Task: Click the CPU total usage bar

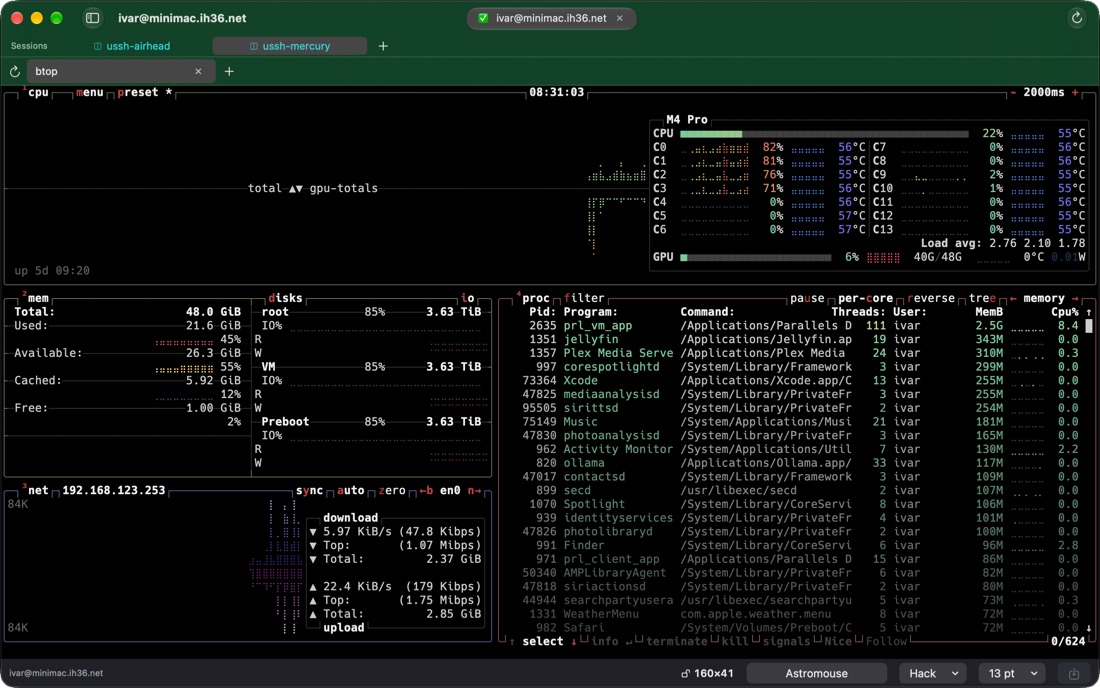Action: click(824, 134)
